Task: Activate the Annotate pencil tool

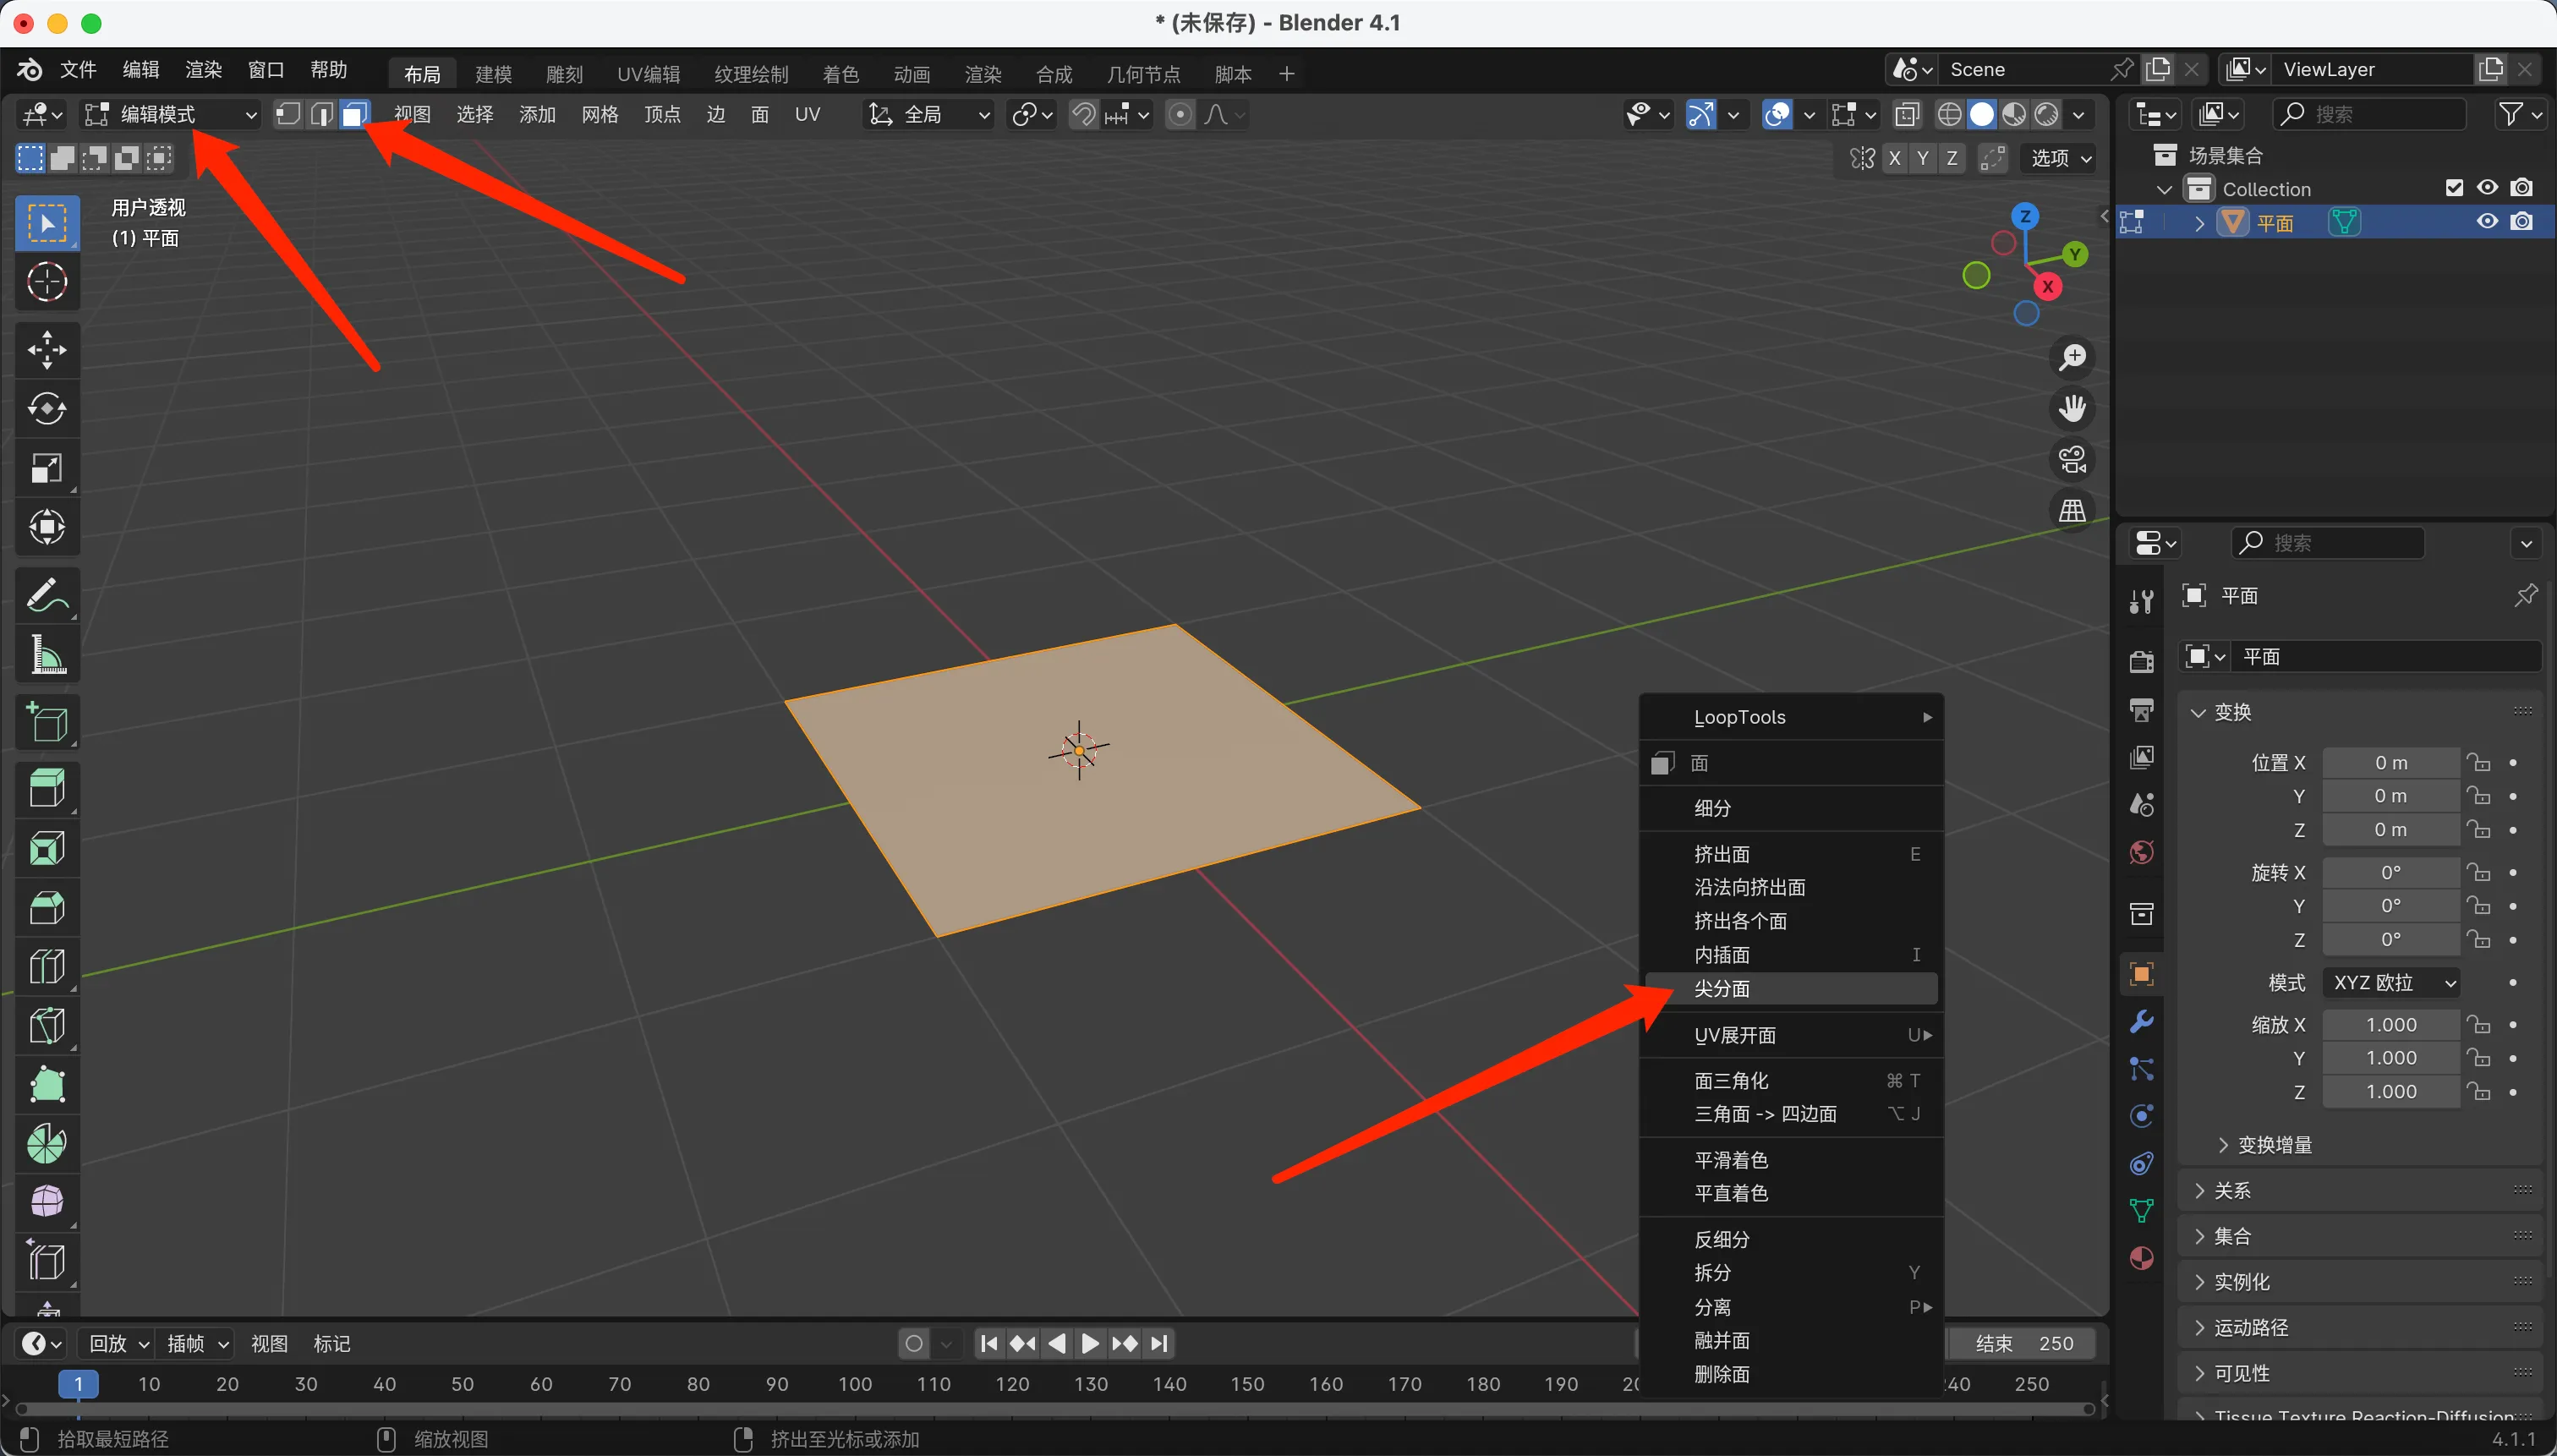Action: coord(47,596)
